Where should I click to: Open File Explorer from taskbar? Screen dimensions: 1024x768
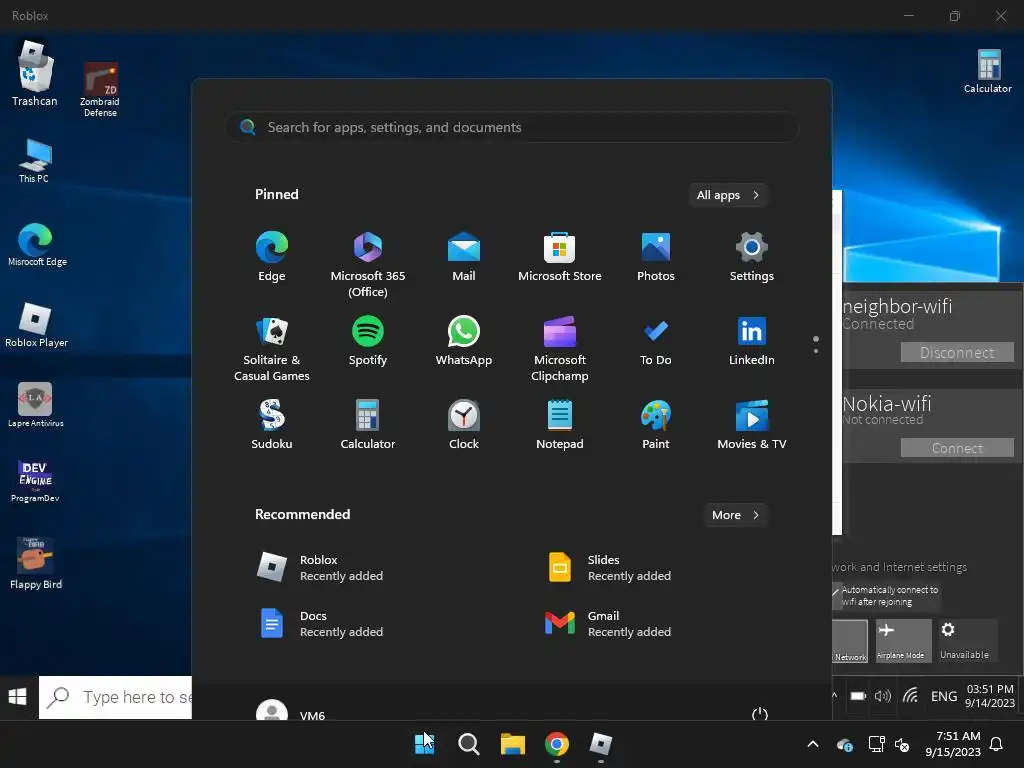pos(513,744)
